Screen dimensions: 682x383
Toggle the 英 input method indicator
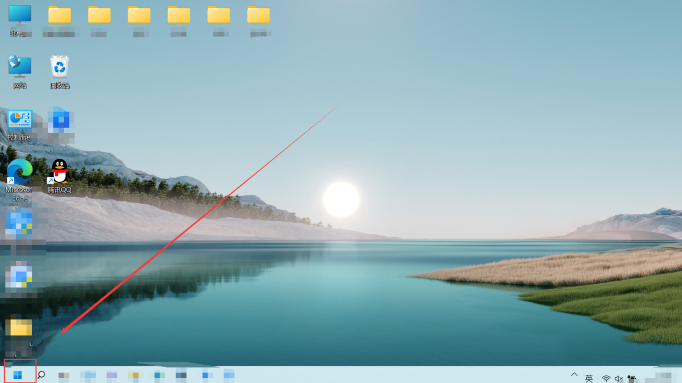[589, 378]
